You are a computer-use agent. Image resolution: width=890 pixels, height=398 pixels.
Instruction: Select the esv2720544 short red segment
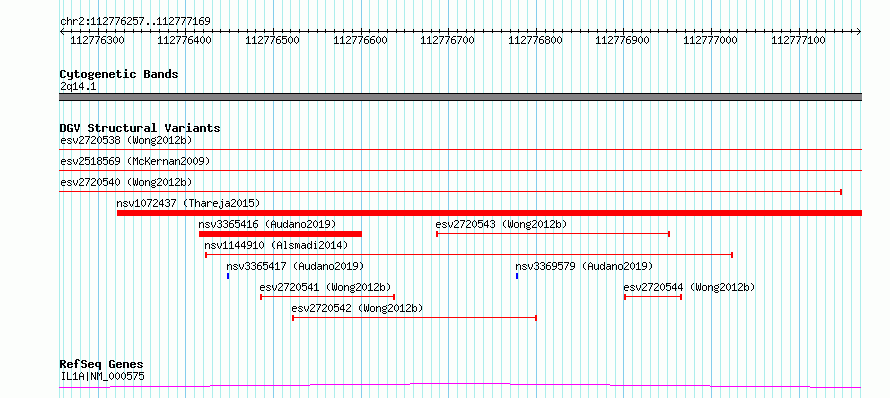pos(653,297)
